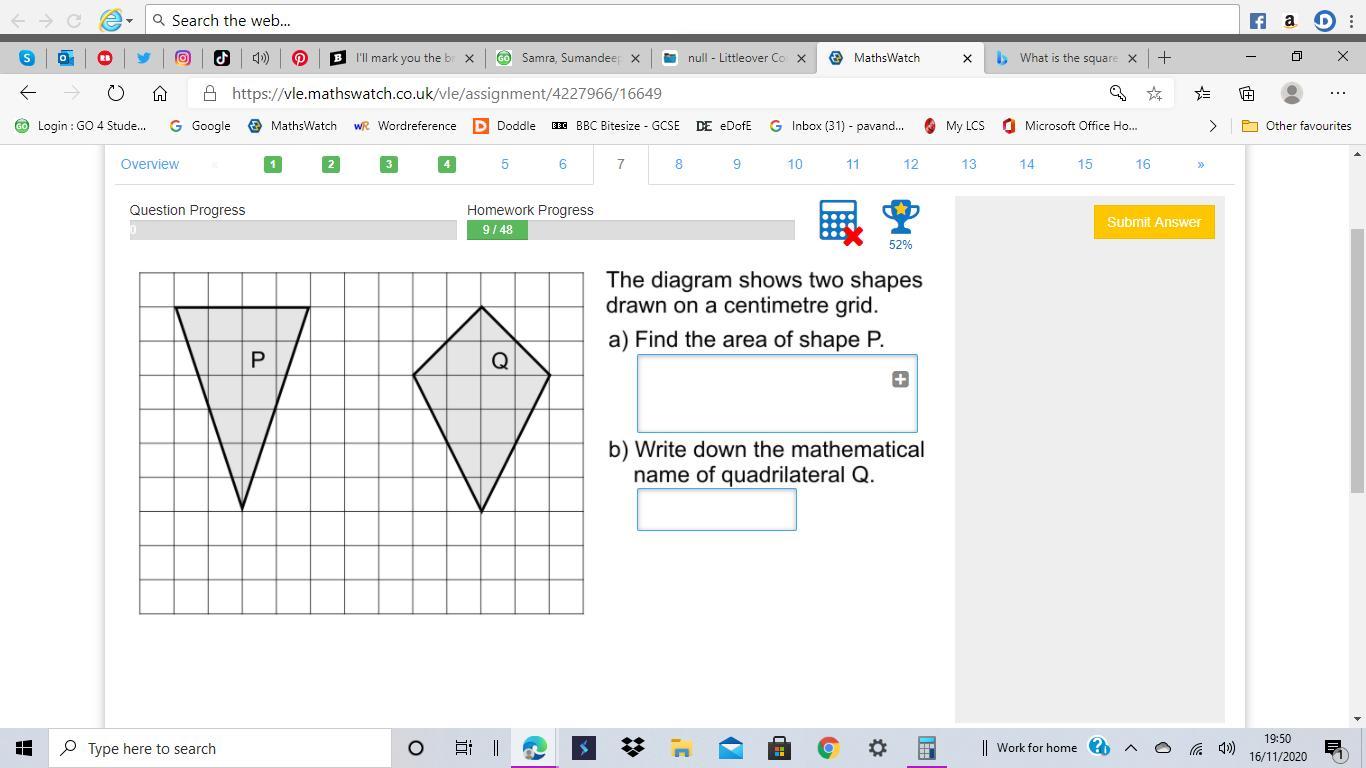Go to the next set of questions with »

pos(1201,164)
